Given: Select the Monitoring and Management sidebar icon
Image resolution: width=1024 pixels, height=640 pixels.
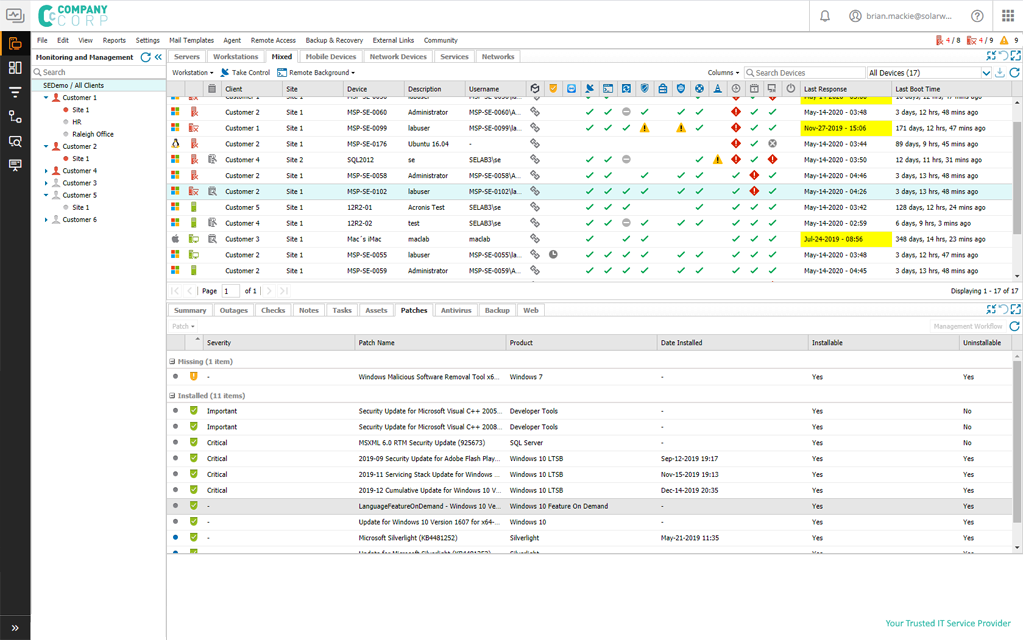Looking at the screenshot, I should tap(15, 44).
